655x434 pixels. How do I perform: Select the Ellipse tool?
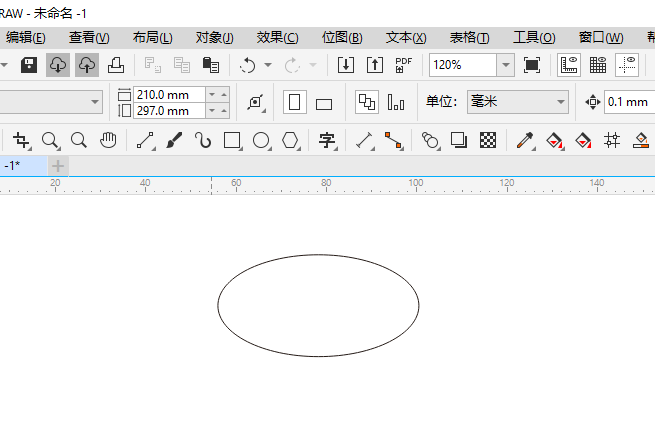point(262,140)
